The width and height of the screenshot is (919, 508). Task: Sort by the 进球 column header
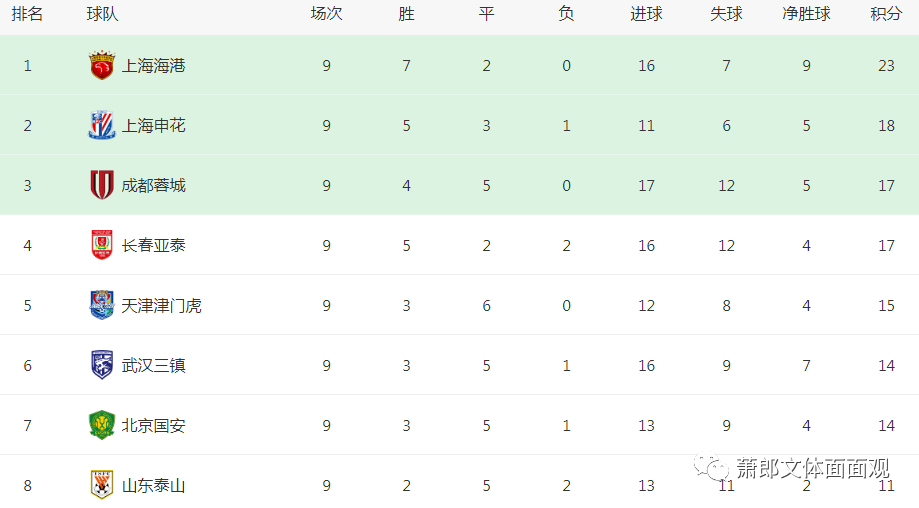[646, 13]
